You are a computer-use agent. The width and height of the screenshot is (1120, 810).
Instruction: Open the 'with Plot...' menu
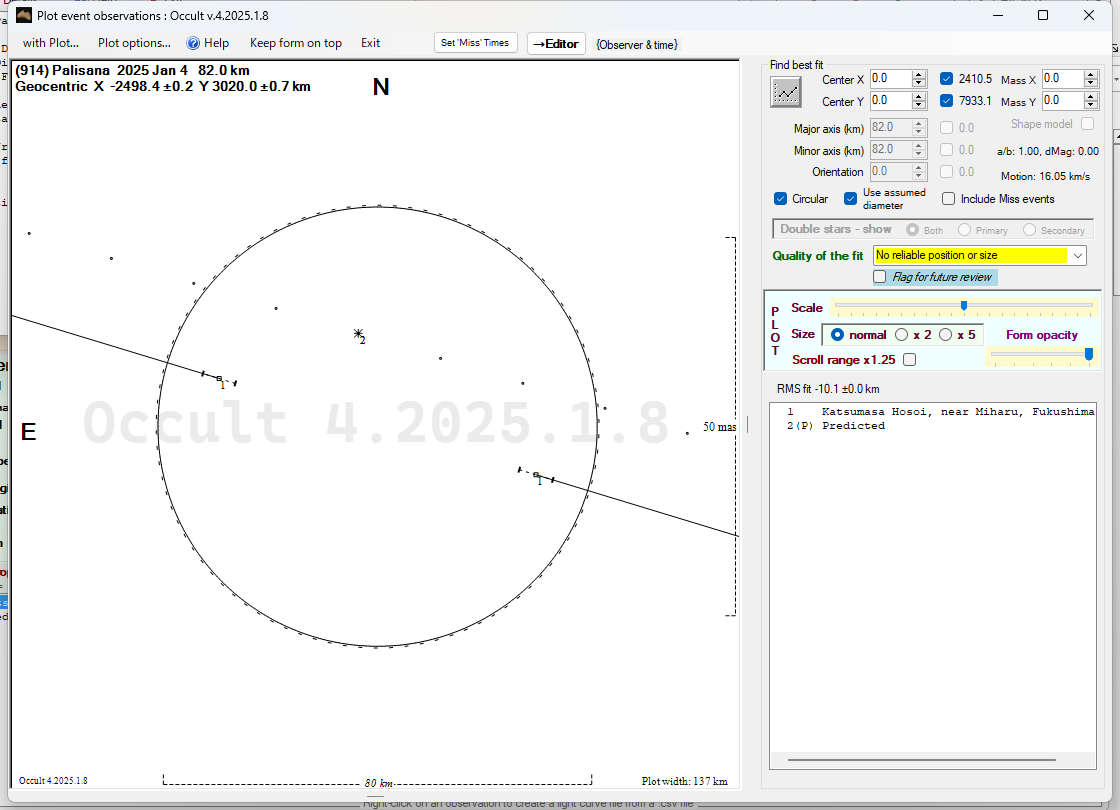click(x=50, y=43)
